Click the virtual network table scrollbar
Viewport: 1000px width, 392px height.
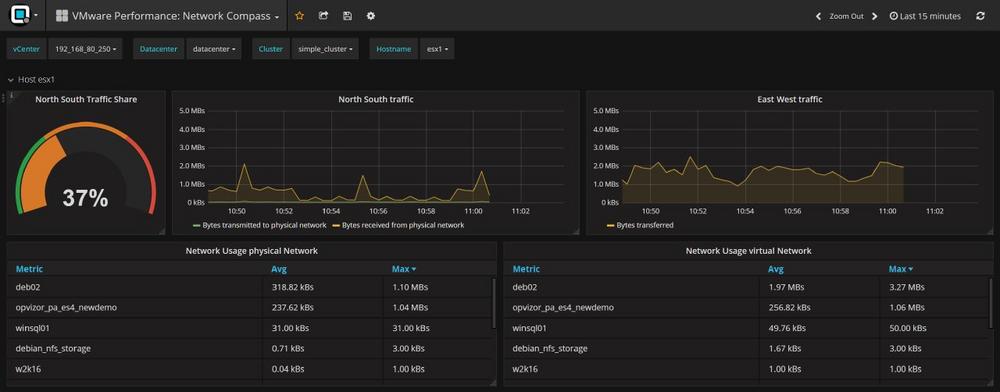click(x=990, y=303)
